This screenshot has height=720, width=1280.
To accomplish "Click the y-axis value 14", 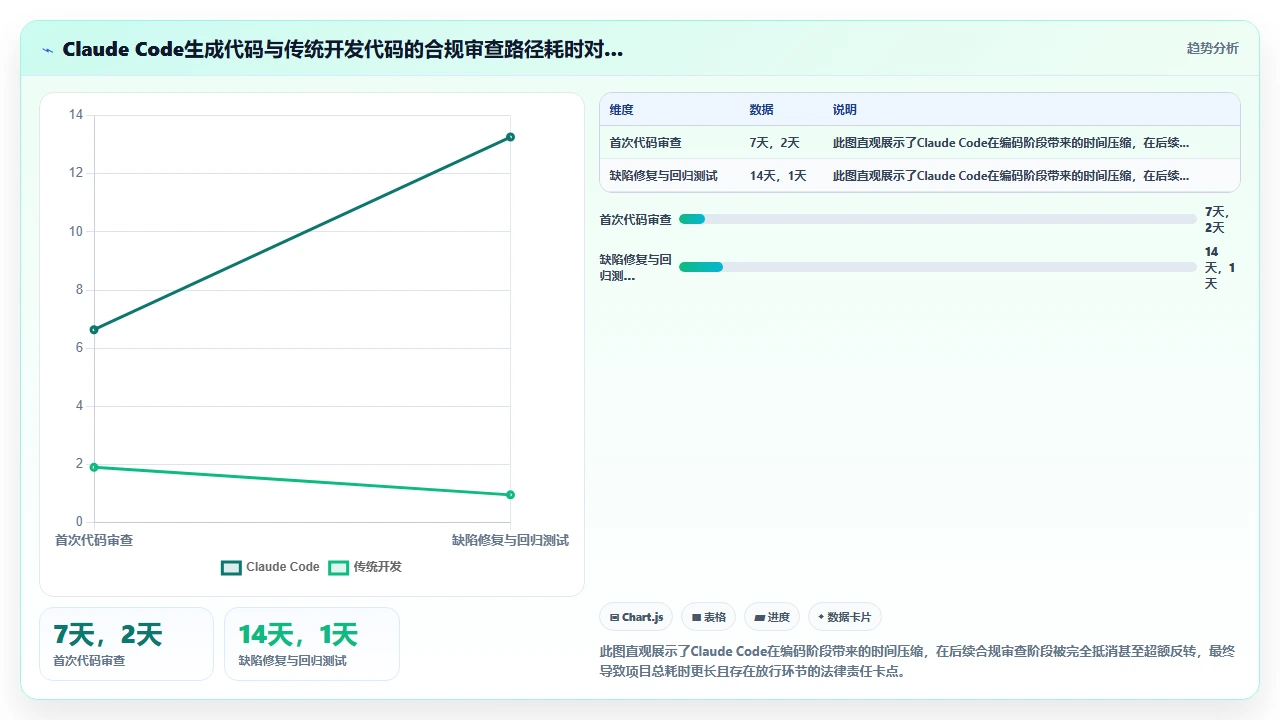I will click(76, 115).
